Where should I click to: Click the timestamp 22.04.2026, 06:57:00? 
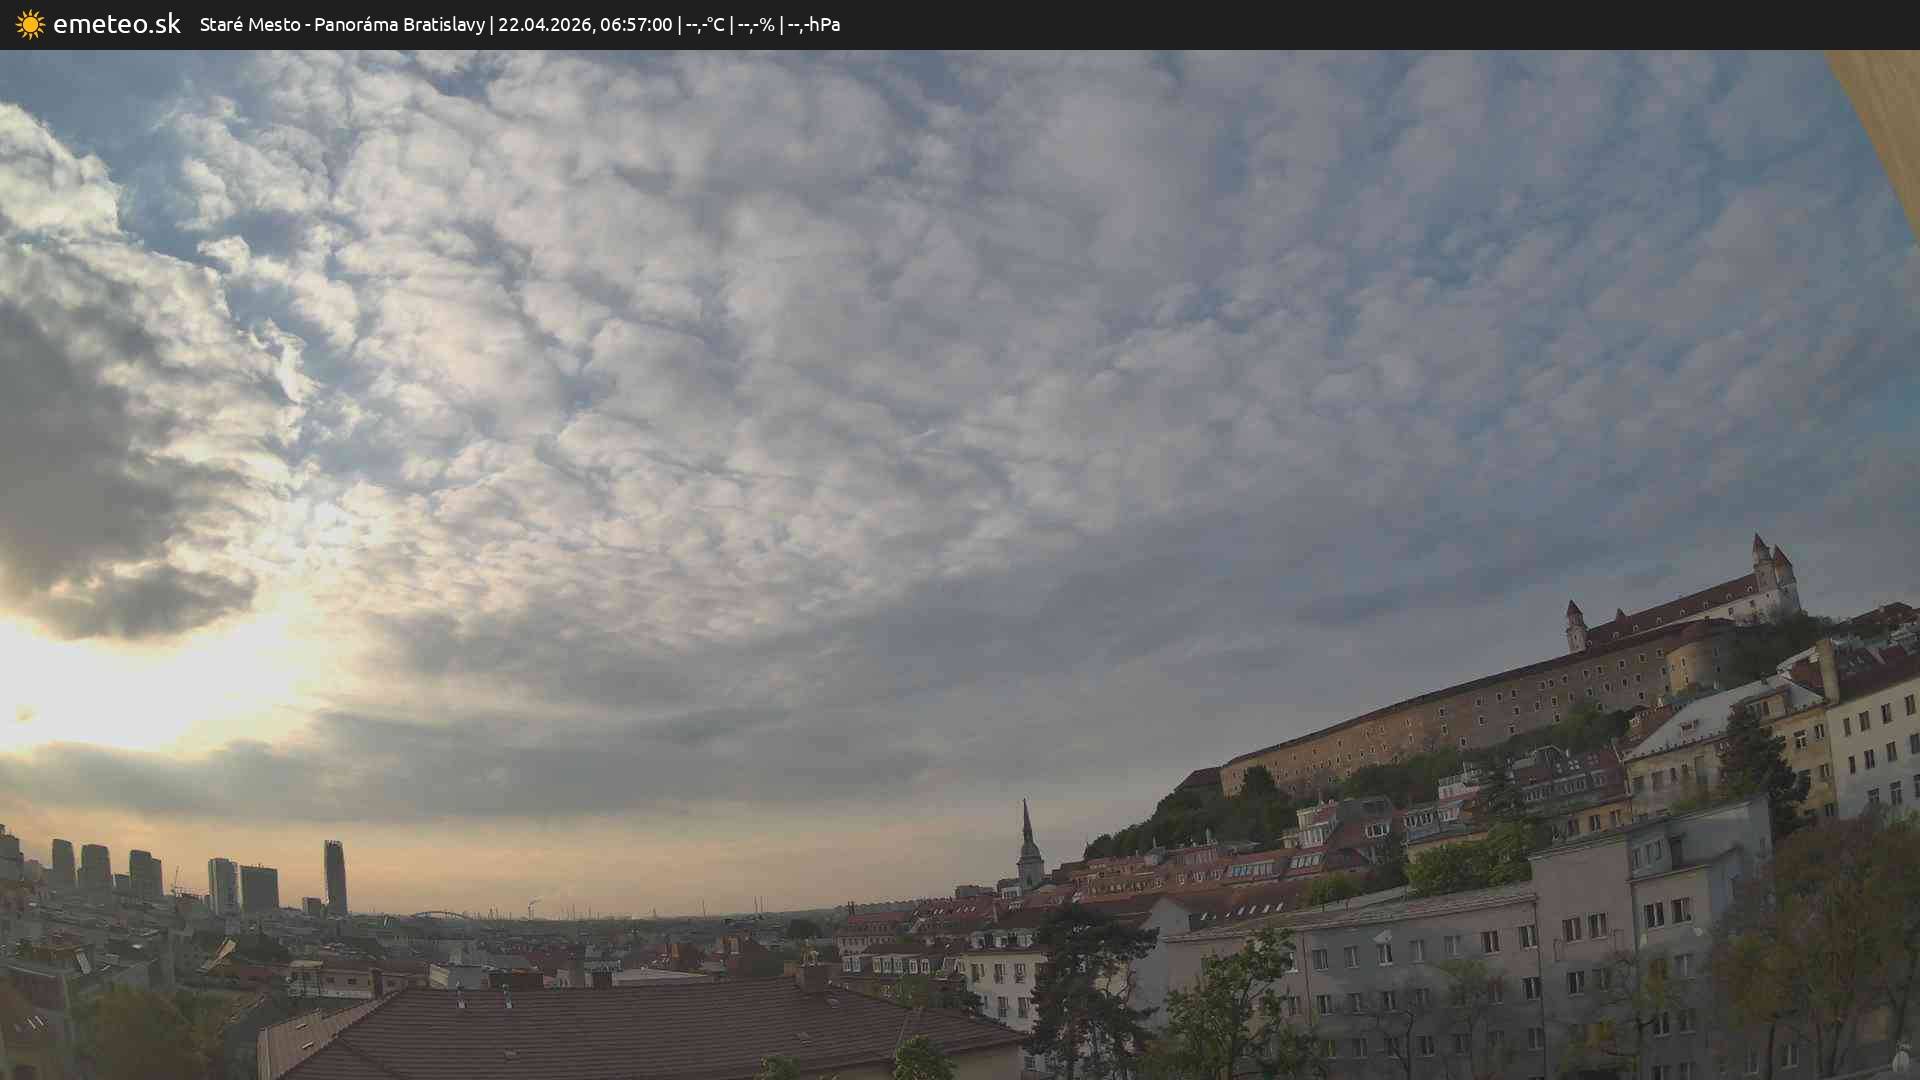[585, 24]
